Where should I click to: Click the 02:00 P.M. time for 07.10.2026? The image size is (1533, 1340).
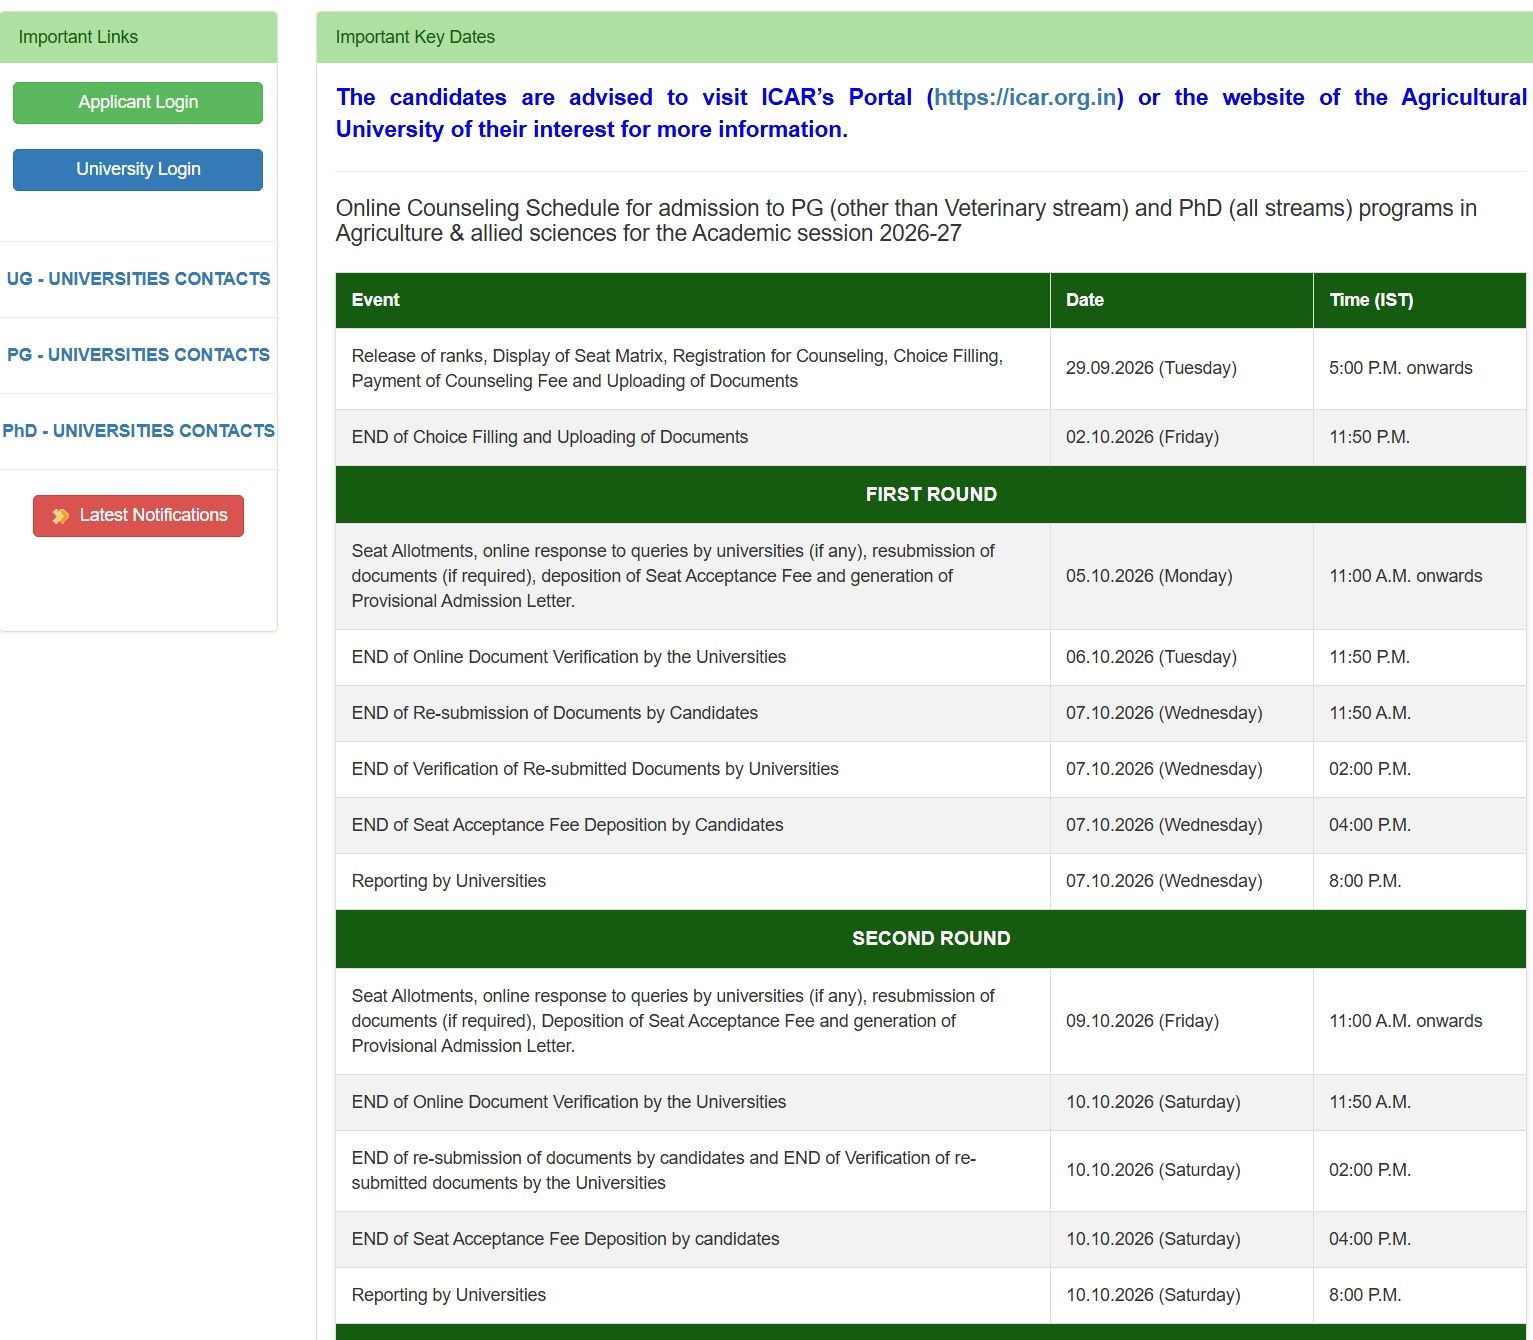pos(1369,769)
